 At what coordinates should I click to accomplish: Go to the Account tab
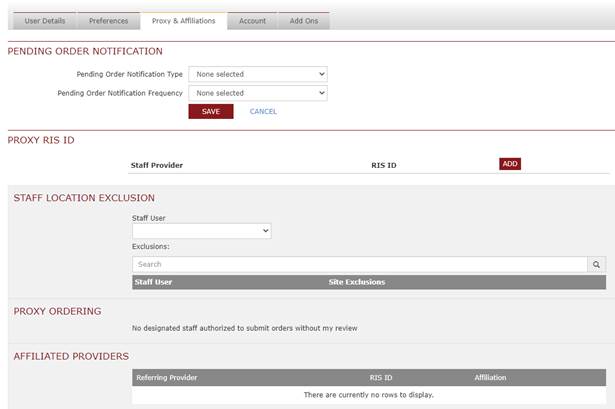pyautogui.click(x=252, y=21)
